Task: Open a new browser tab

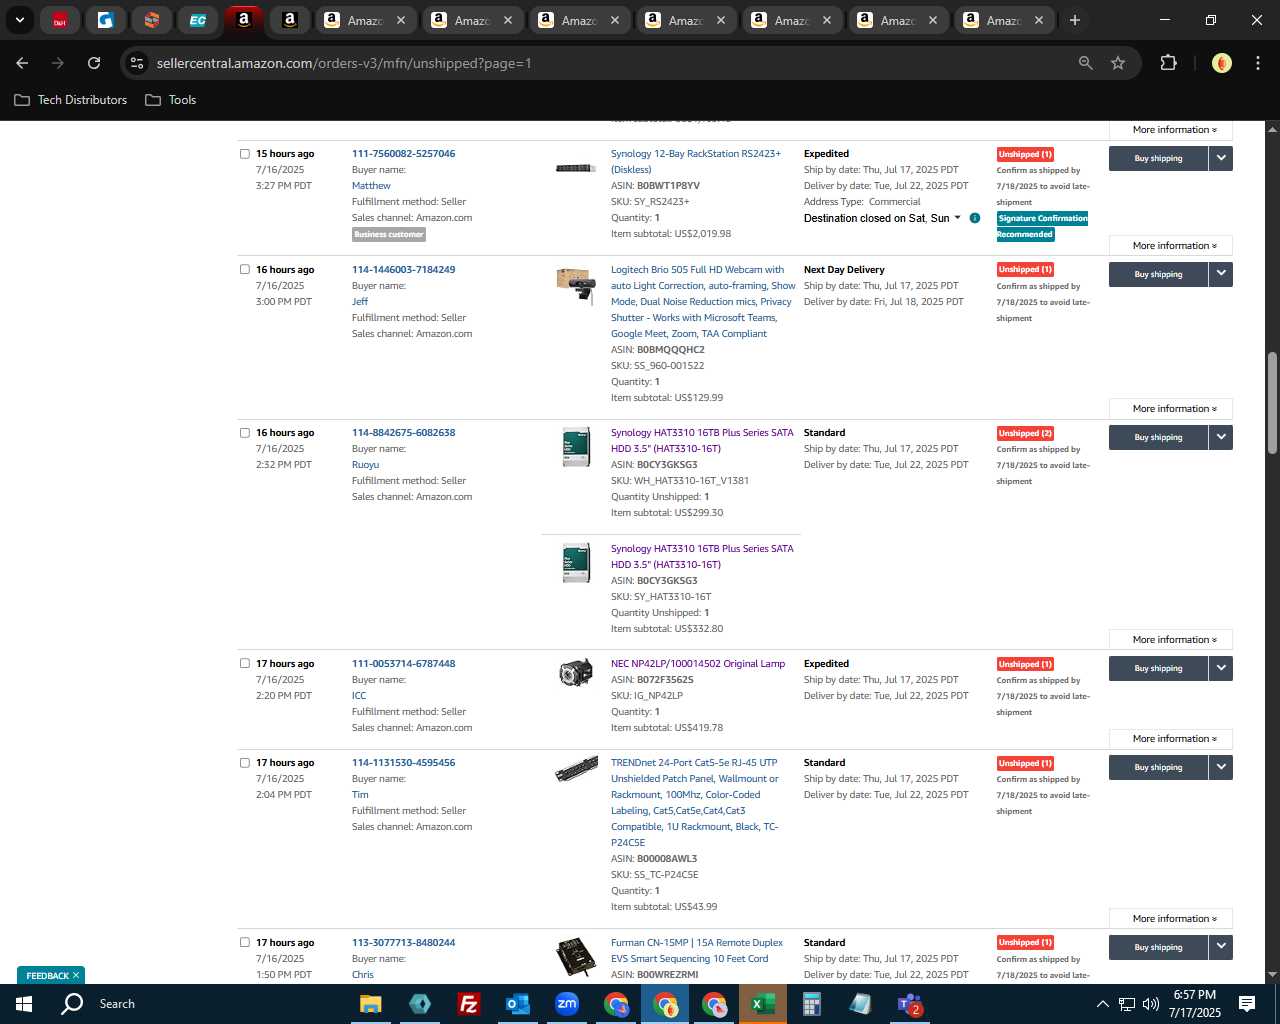Action: pos(1075,20)
